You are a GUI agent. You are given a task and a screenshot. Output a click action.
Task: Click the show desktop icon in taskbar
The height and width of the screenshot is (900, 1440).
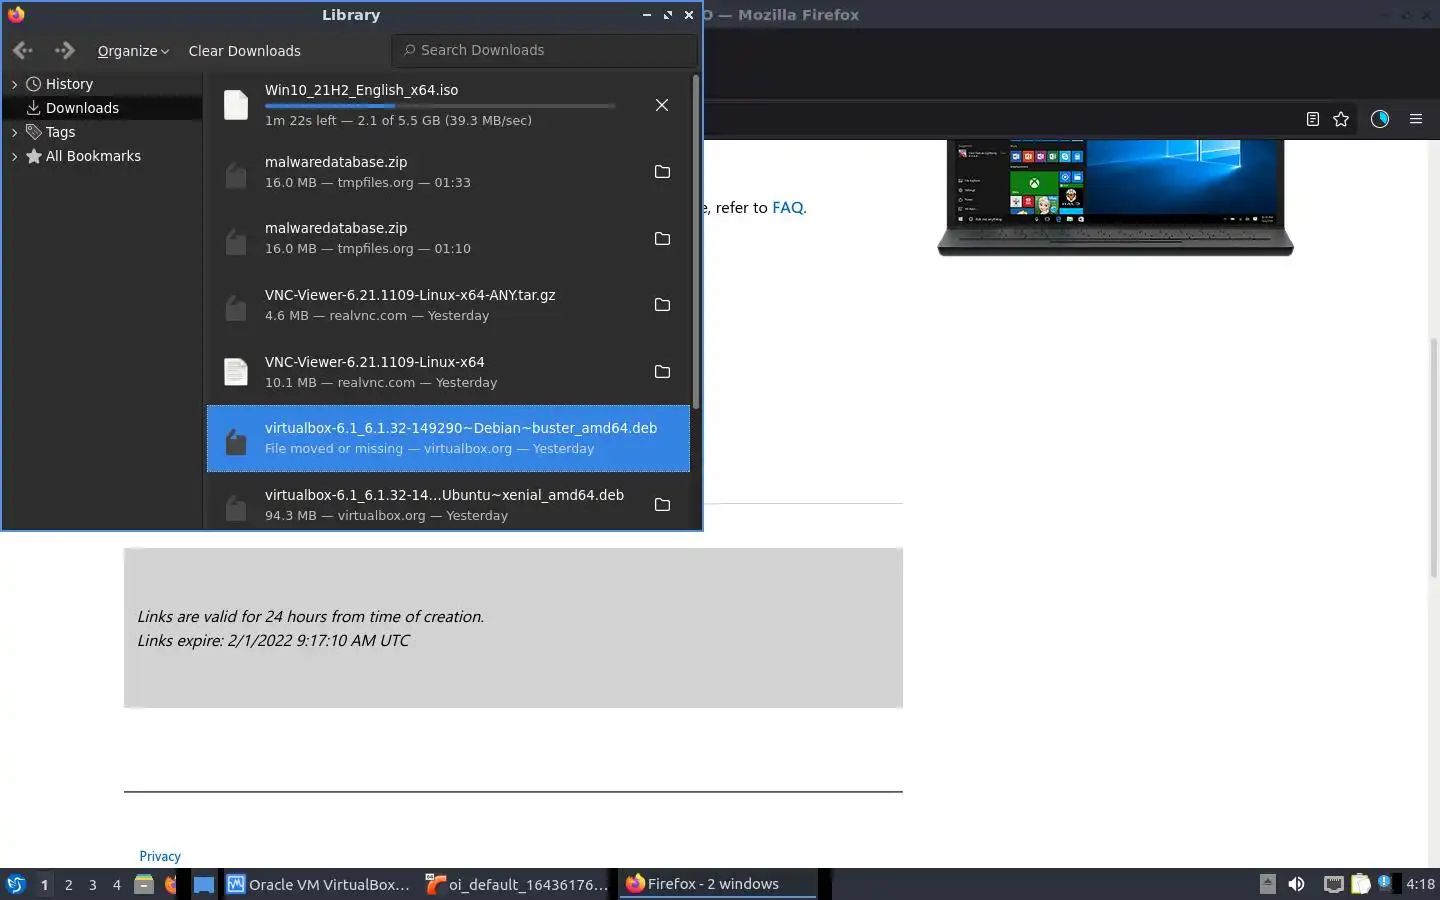[x=204, y=884]
